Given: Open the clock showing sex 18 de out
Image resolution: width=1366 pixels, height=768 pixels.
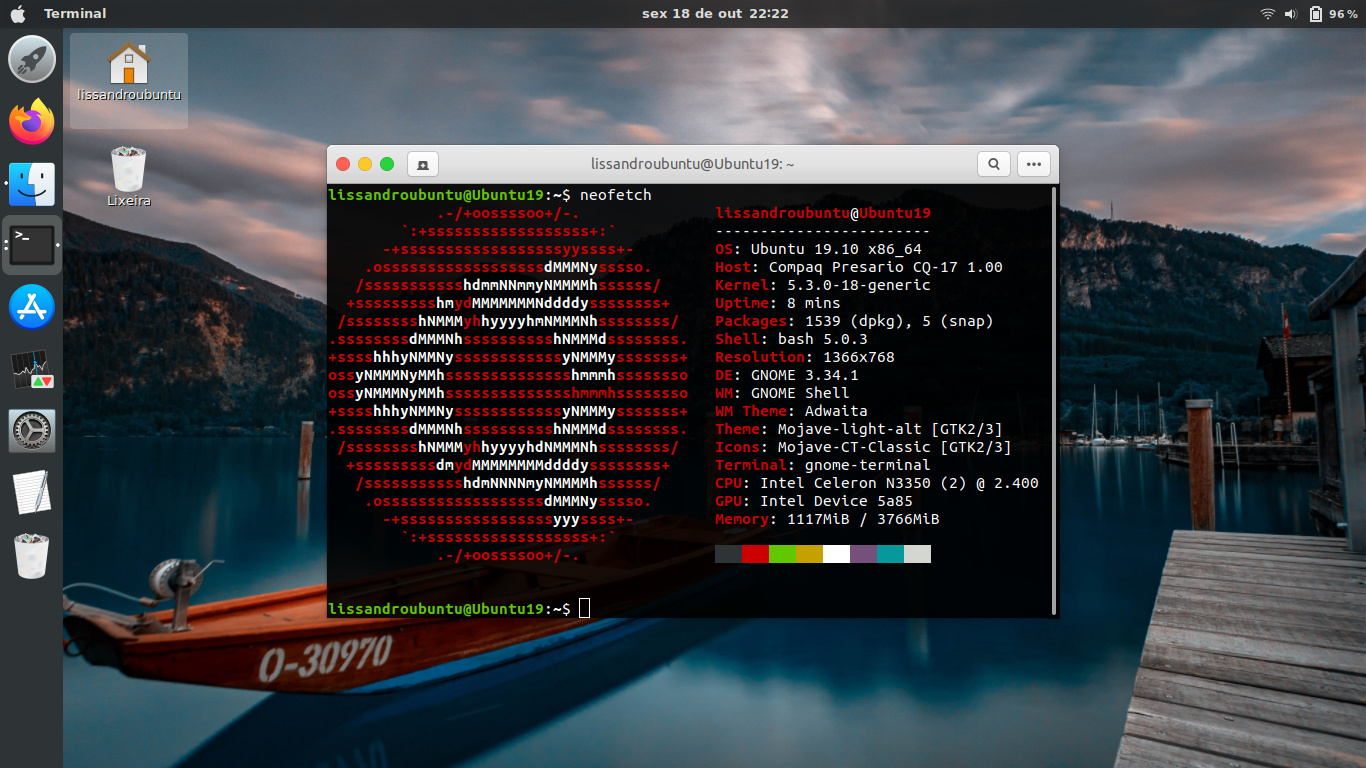Looking at the screenshot, I should point(715,13).
